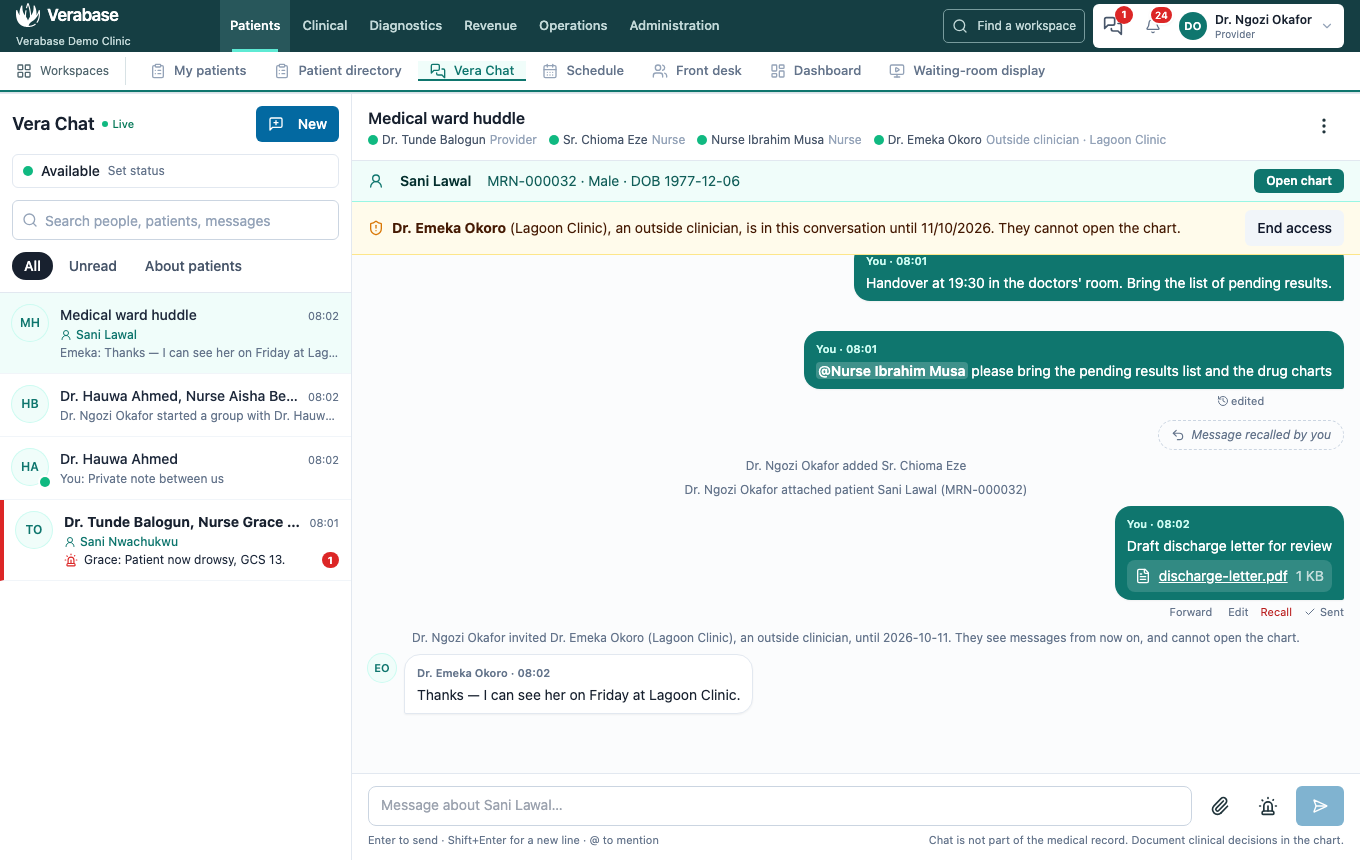The image size is (1360, 860).
Task: Open the conversation options kebab menu
Action: point(1324,126)
